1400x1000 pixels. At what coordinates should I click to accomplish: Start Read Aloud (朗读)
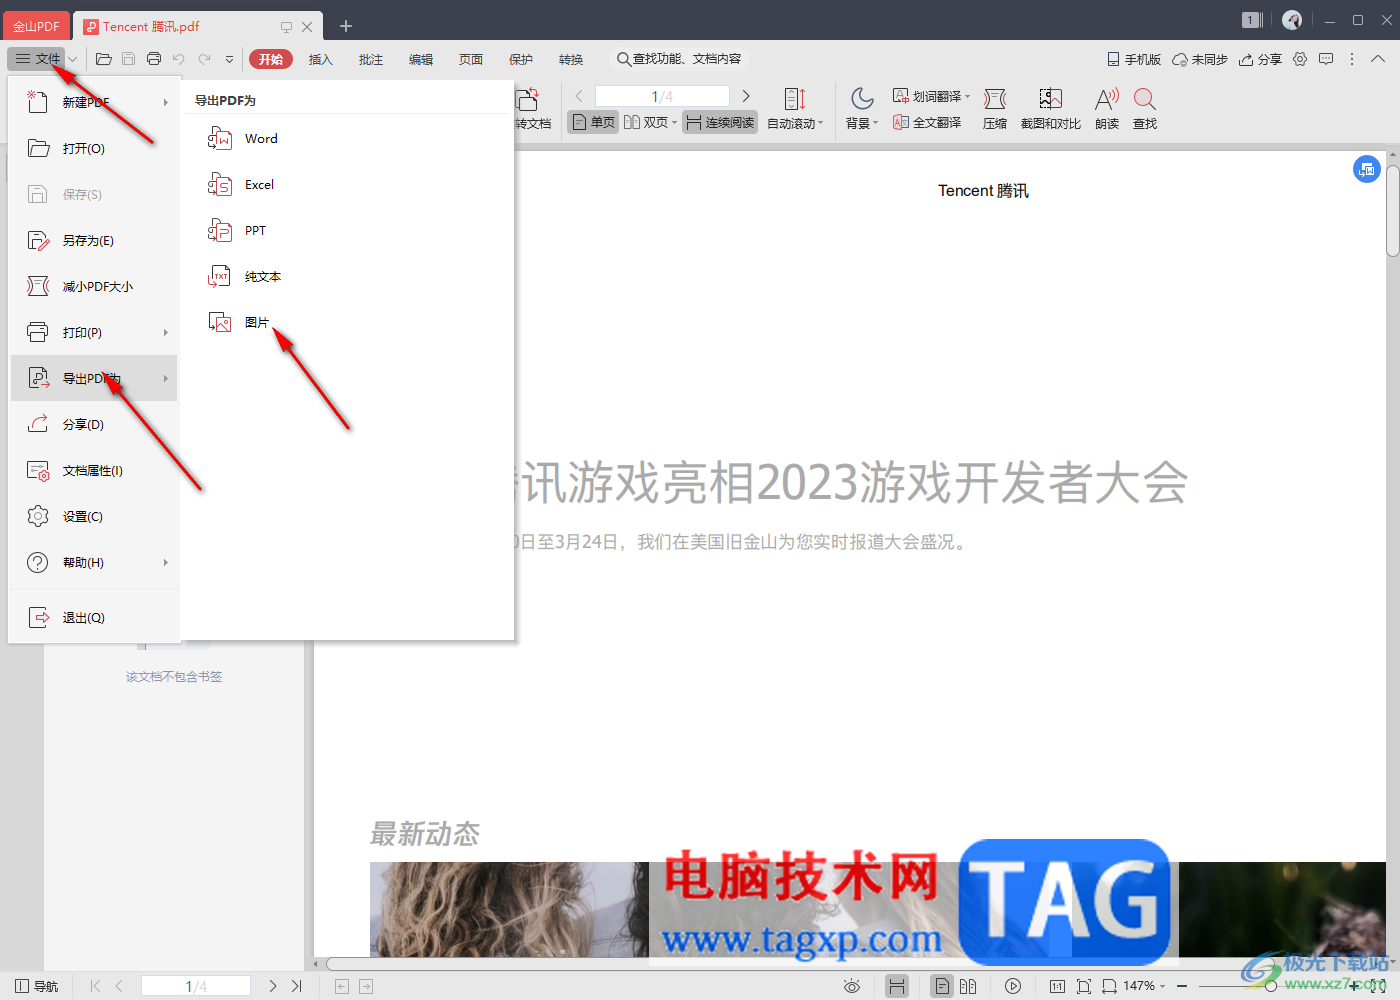point(1107,109)
